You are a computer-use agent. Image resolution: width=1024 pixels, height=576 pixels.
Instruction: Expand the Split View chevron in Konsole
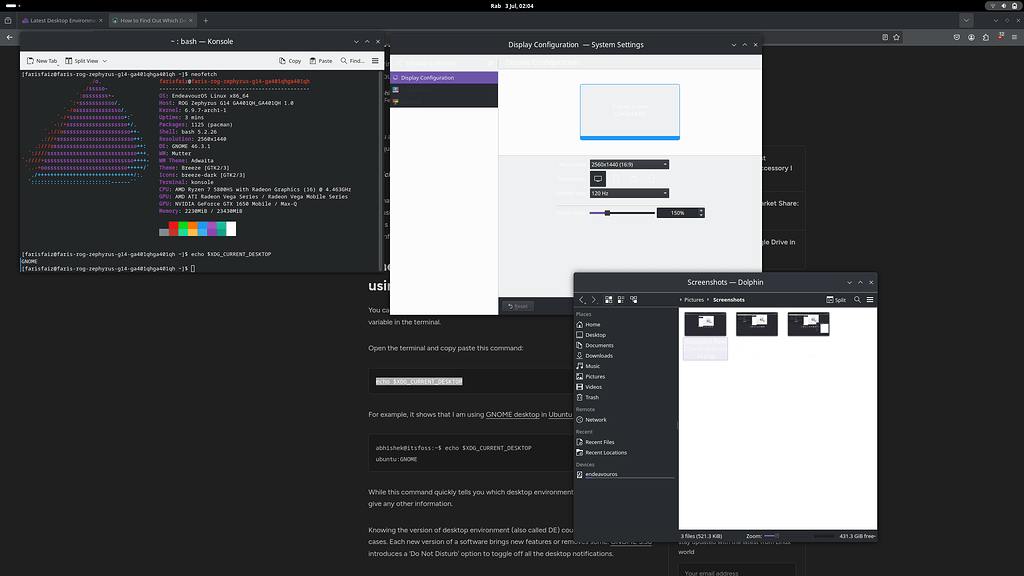(x=105, y=60)
